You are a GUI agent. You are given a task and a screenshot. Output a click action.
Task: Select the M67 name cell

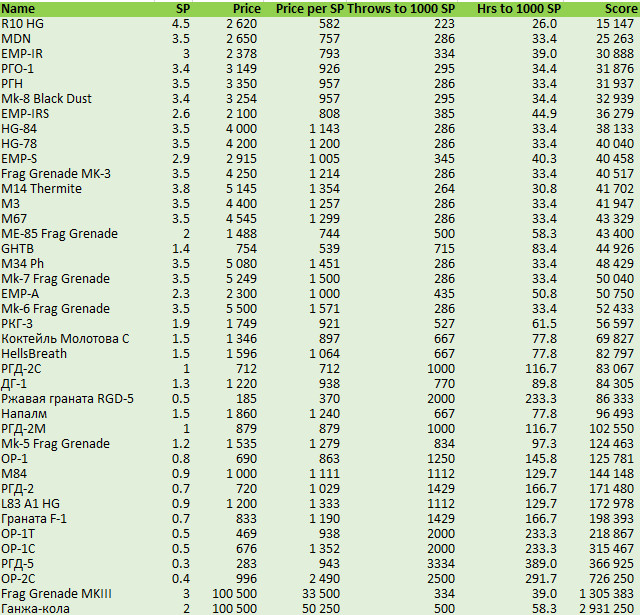pyautogui.click(x=14, y=218)
